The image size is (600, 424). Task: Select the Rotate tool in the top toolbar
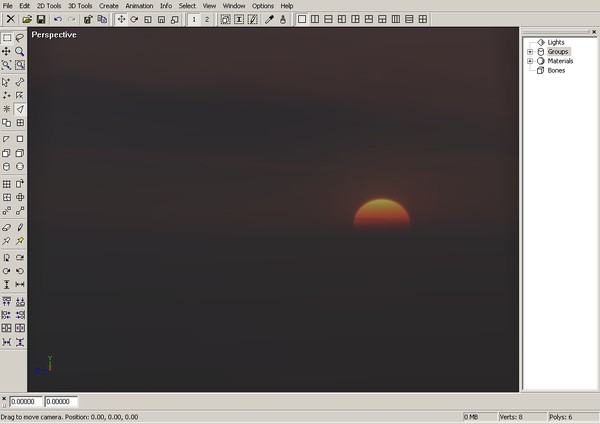[x=134, y=19]
